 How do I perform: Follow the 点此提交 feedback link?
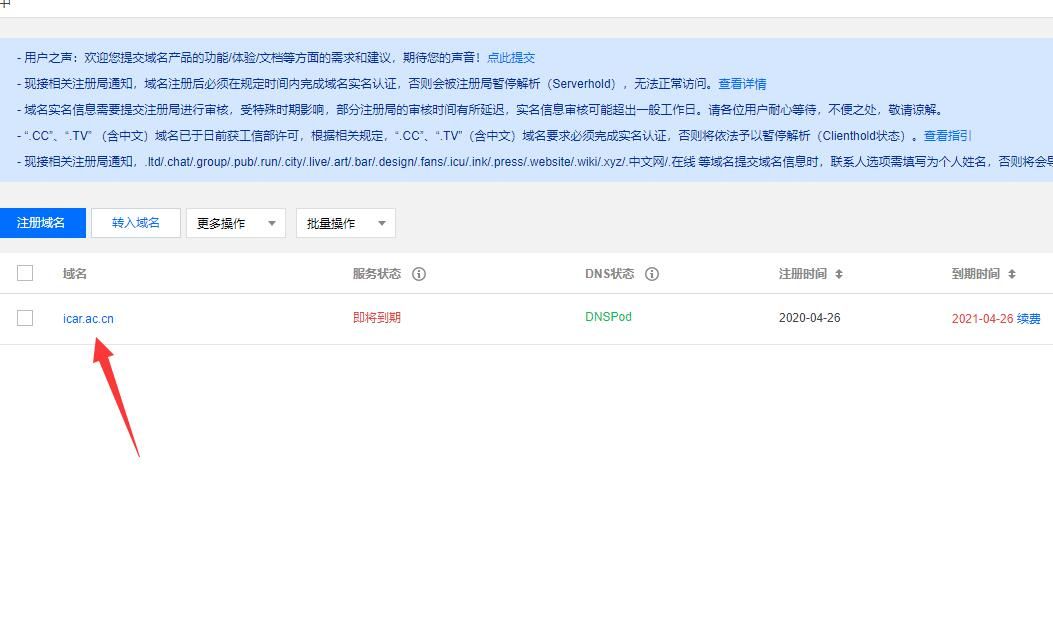coord(511,58)
